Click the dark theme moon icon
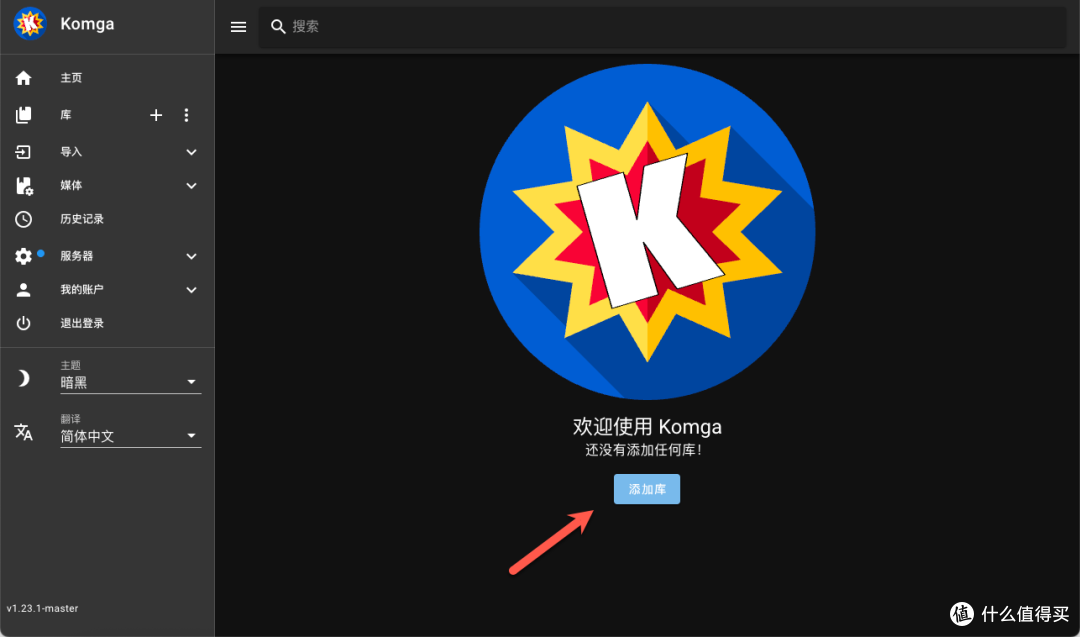1080x637 pixels. (23, 378)
